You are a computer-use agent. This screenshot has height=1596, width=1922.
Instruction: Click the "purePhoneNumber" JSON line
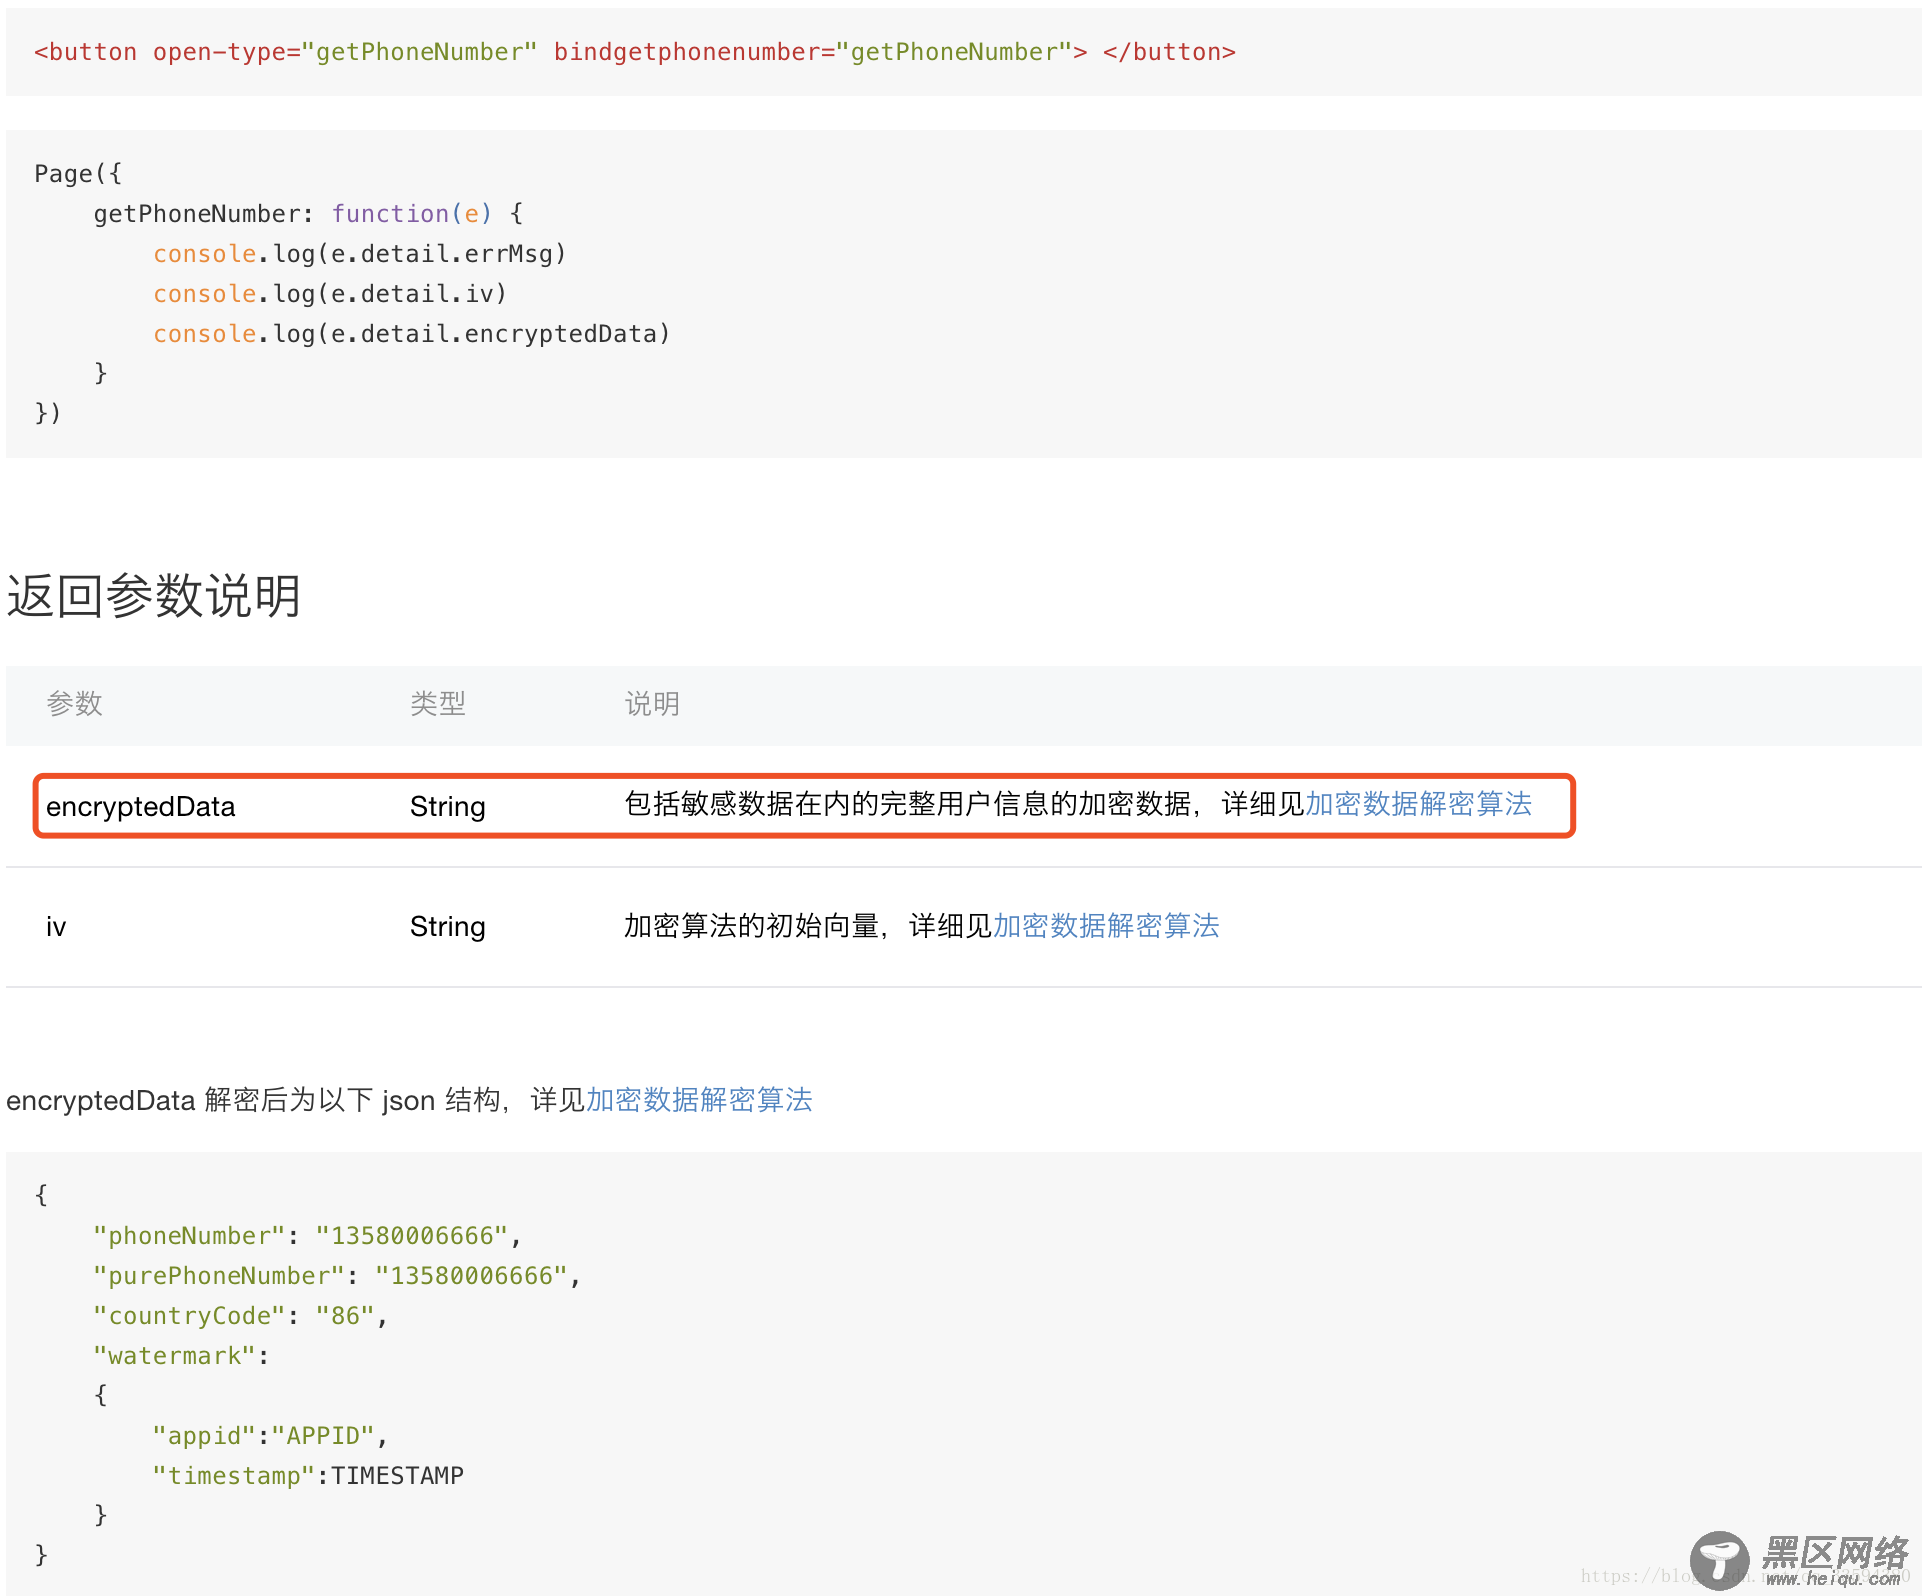337,1276
